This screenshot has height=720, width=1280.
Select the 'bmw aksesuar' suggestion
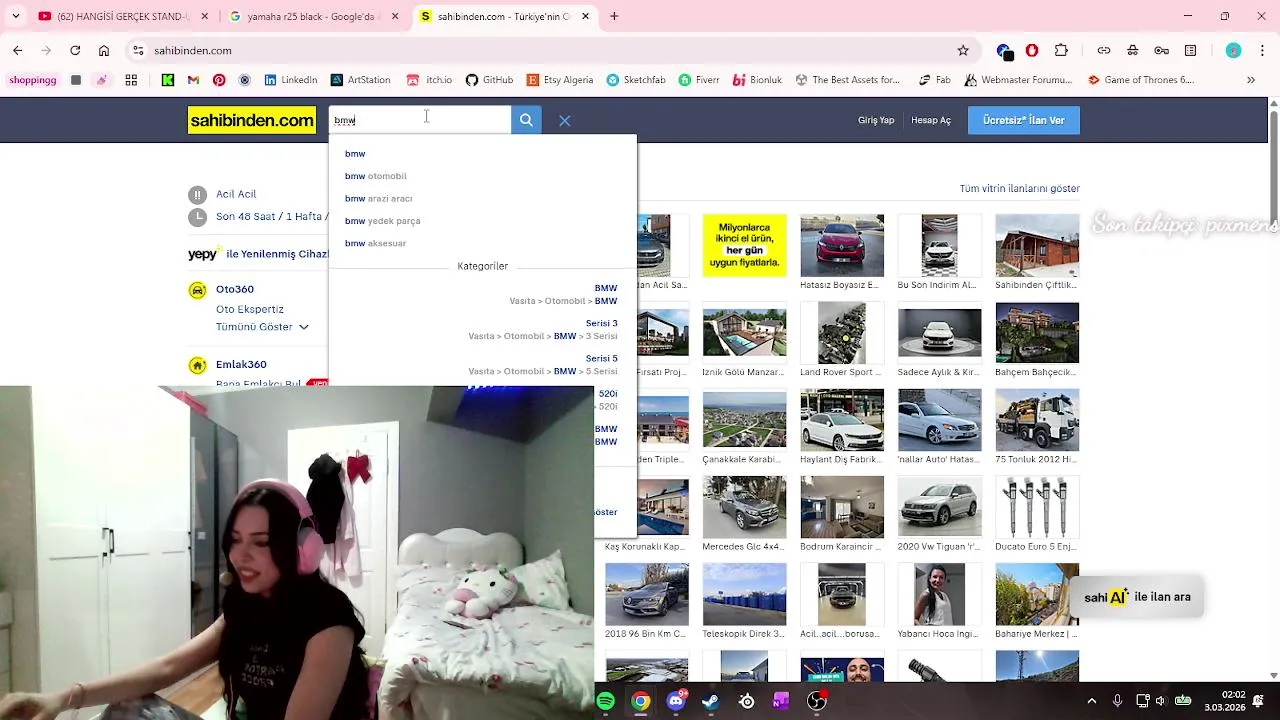[x=376, y=243]
